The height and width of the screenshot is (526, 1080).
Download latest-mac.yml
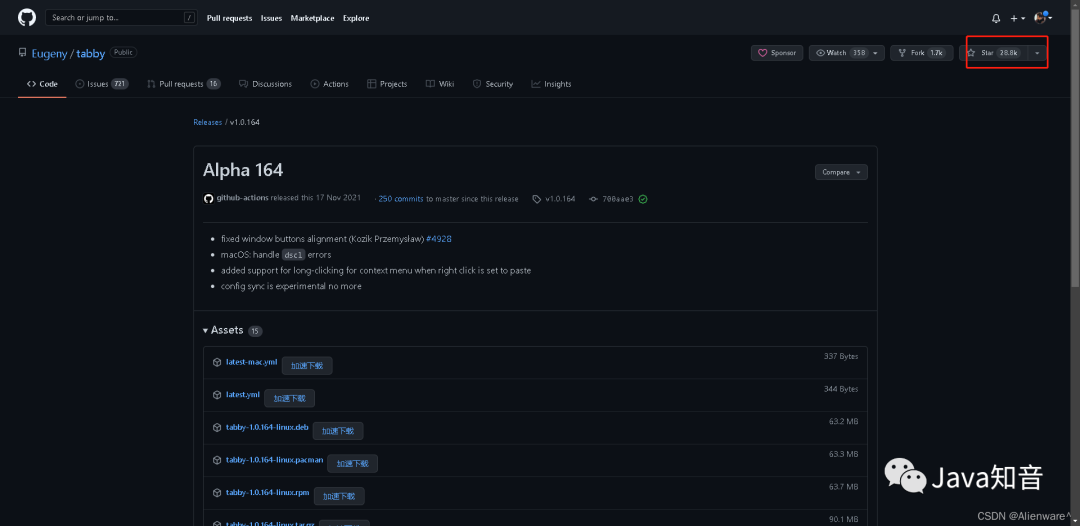tap(251, 361)
